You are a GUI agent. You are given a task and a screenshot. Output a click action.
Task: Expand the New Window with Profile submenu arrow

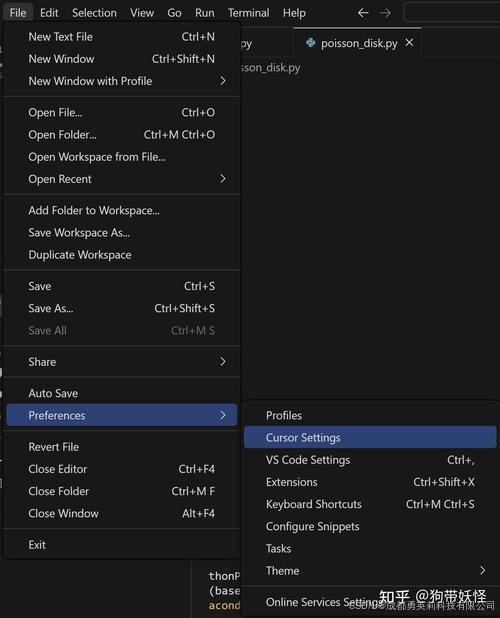click(223, 81)
